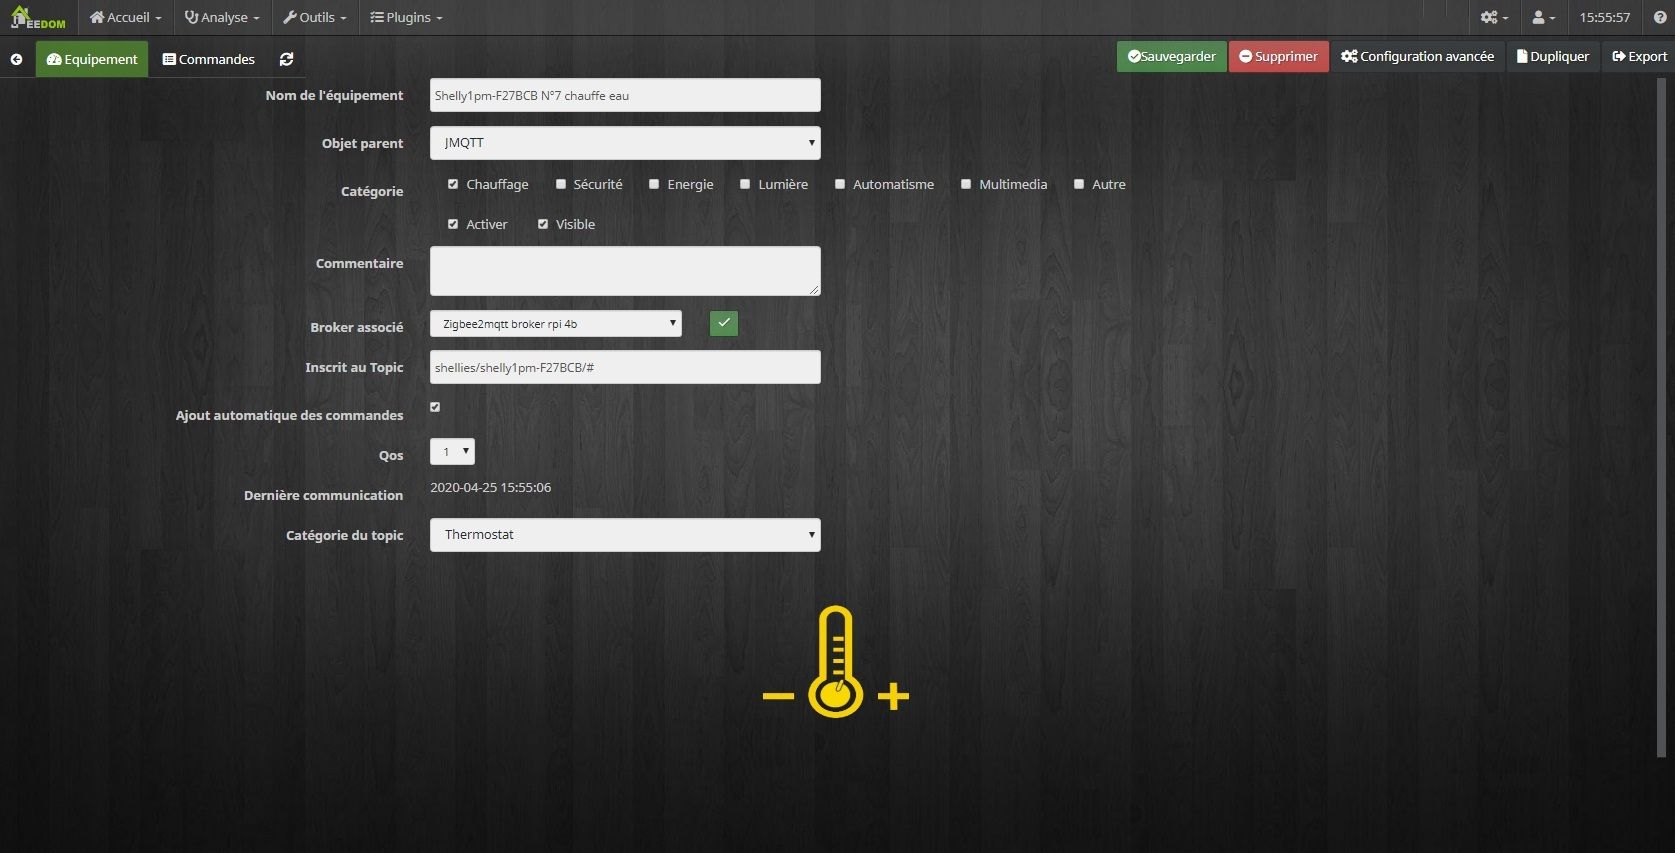The image size is (1675, 853).
Task: Click the date 2020-04-25 15:55:06
Action: 490,488
